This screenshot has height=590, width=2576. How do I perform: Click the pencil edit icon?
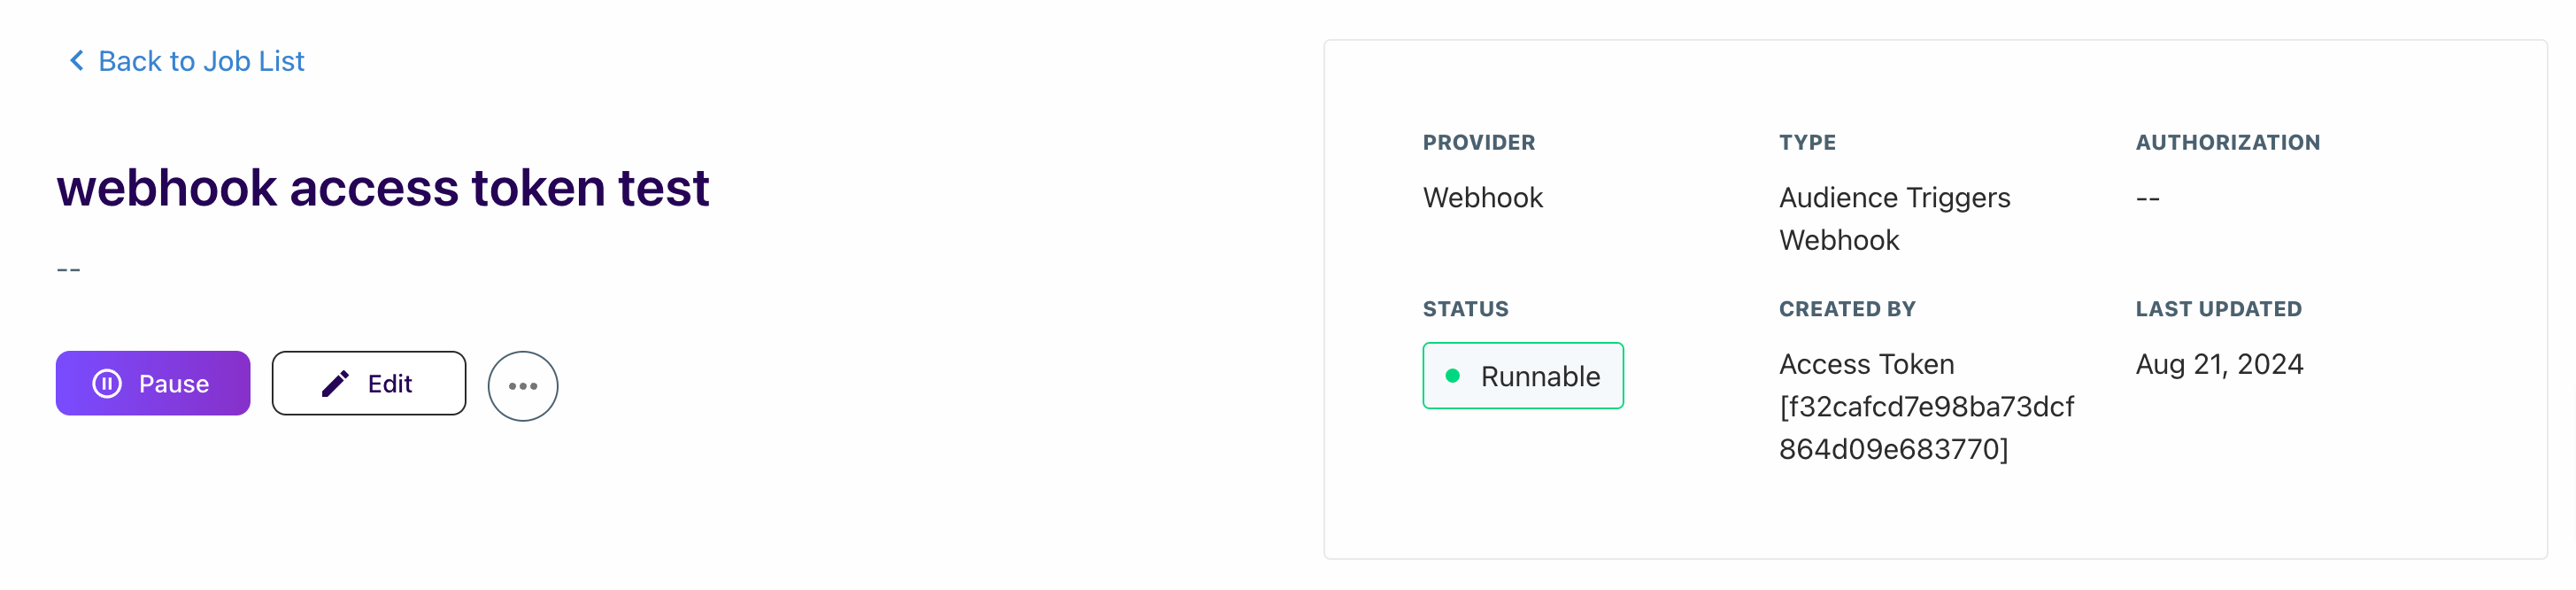[335, 383]
